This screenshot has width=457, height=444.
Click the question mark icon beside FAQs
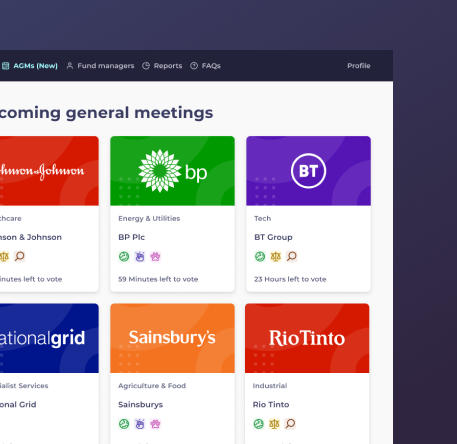tap(194, 66)
